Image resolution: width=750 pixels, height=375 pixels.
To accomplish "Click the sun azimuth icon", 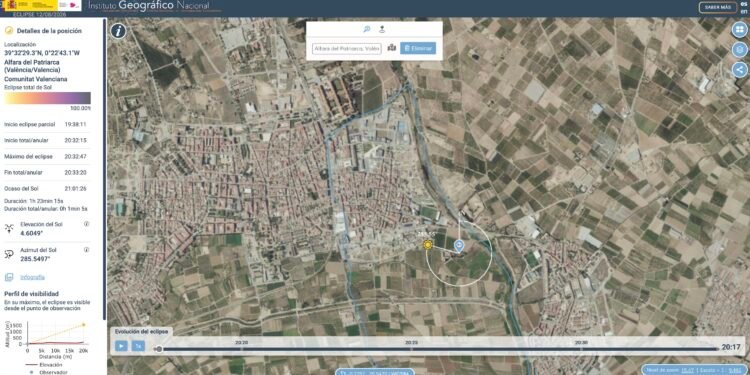I will point(9,254).
